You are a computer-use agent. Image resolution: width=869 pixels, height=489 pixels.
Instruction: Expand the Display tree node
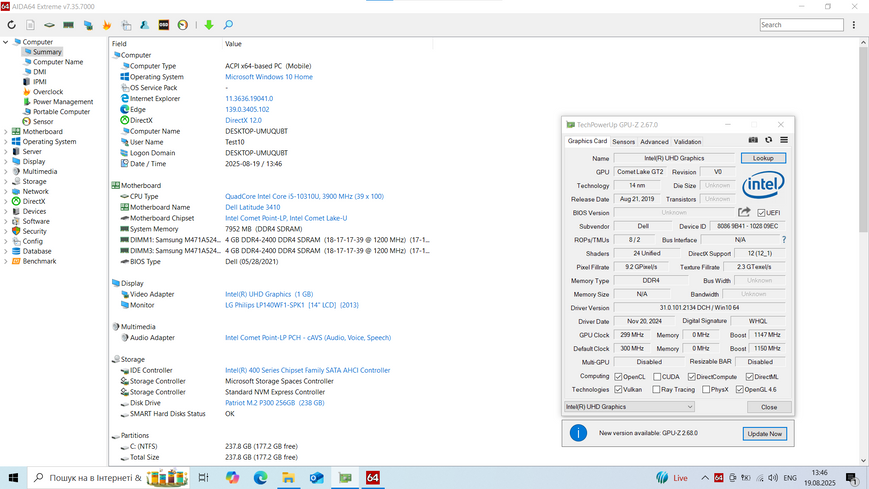(6, 161)
